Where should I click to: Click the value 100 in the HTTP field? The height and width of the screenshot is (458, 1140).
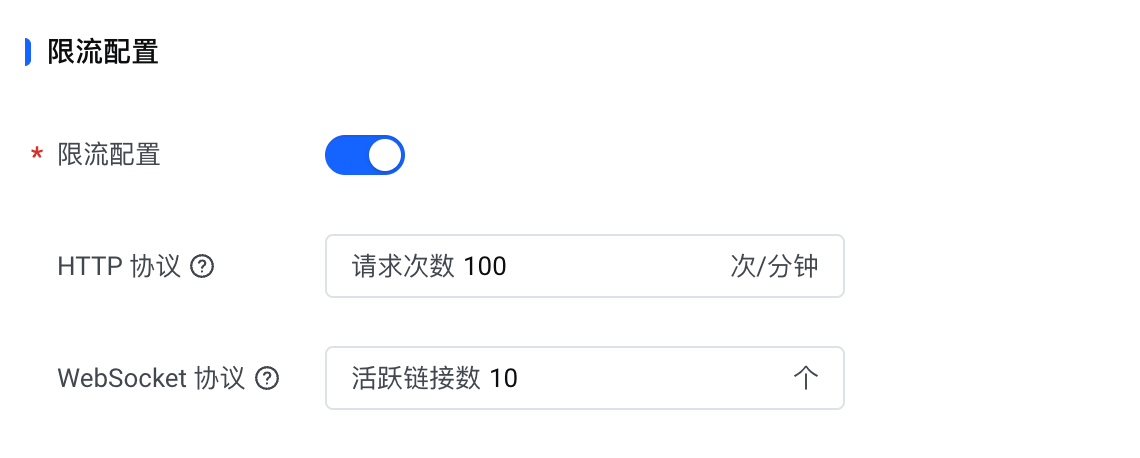485,267
